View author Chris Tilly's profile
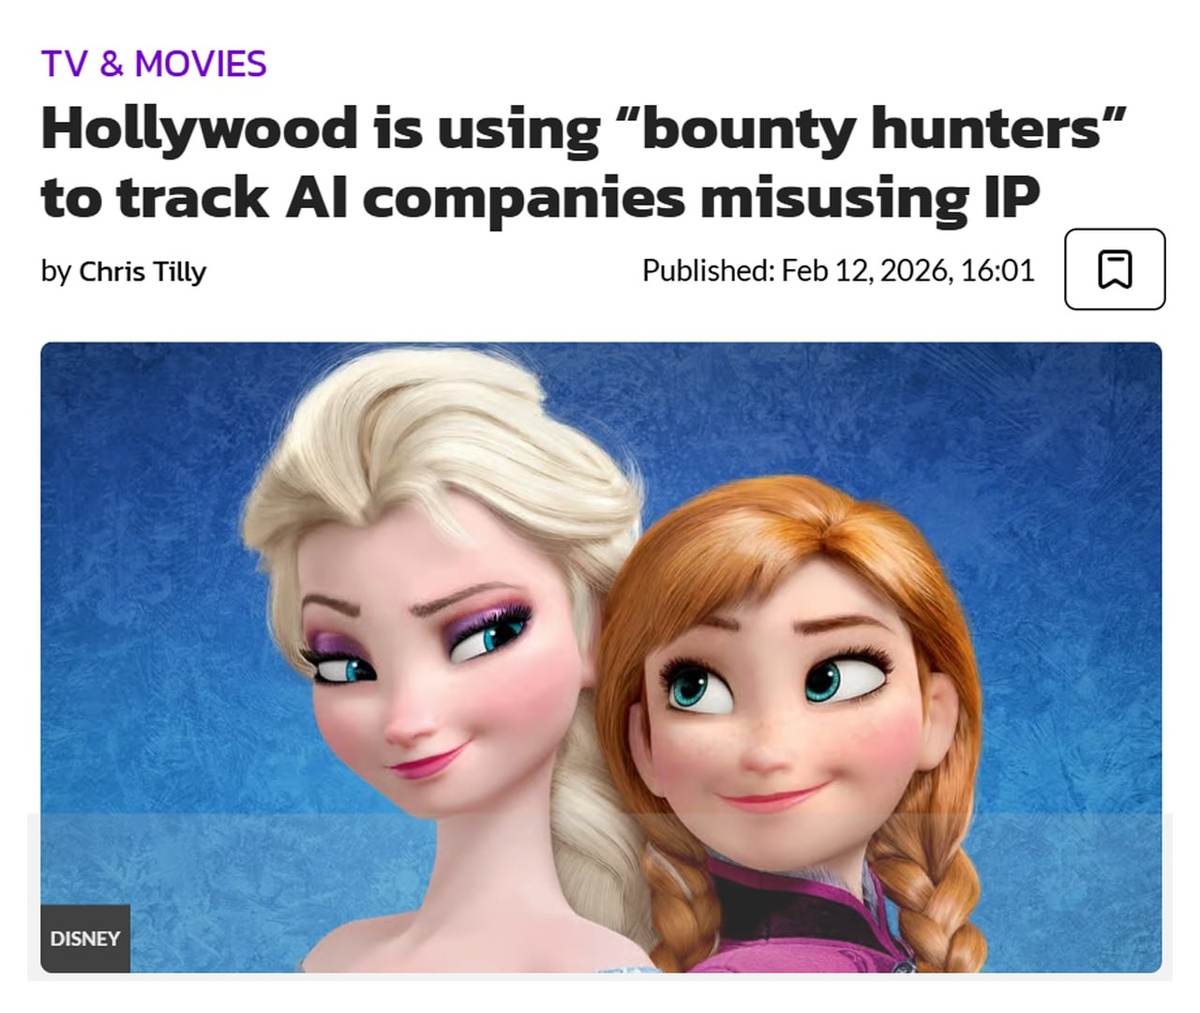Image resolution: width=1200 pixels, height=1013 pixels. (142, 271)
